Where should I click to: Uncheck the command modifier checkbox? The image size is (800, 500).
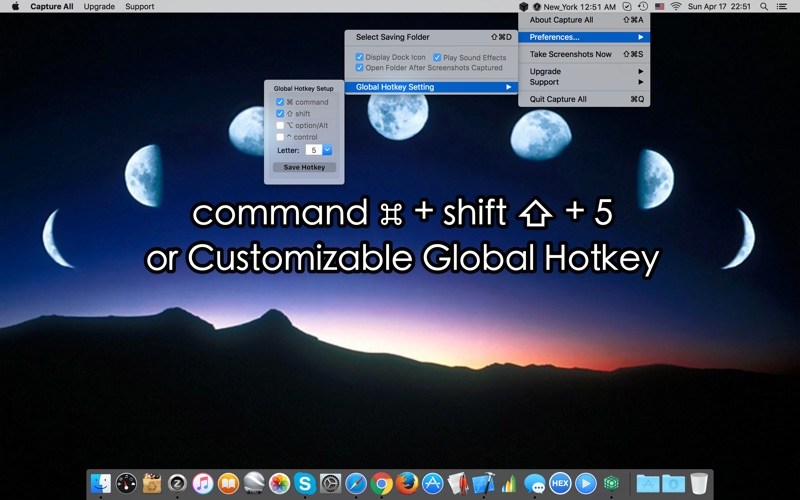coord(280,102)
